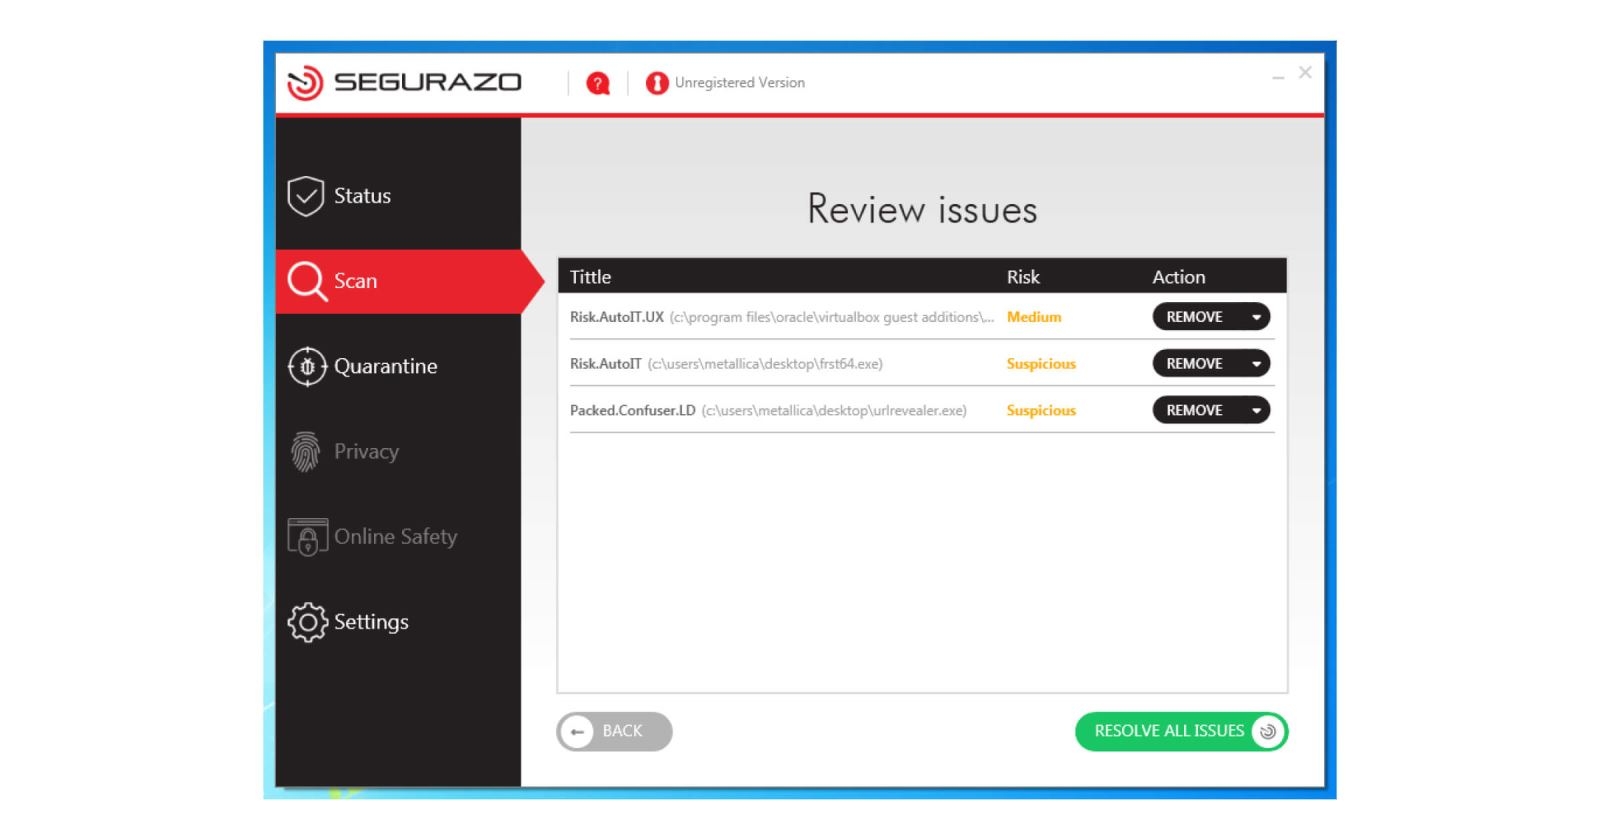Screen dimensions: 1600x840
Task: Click the Medium risk label
Action: [1034, 317]
